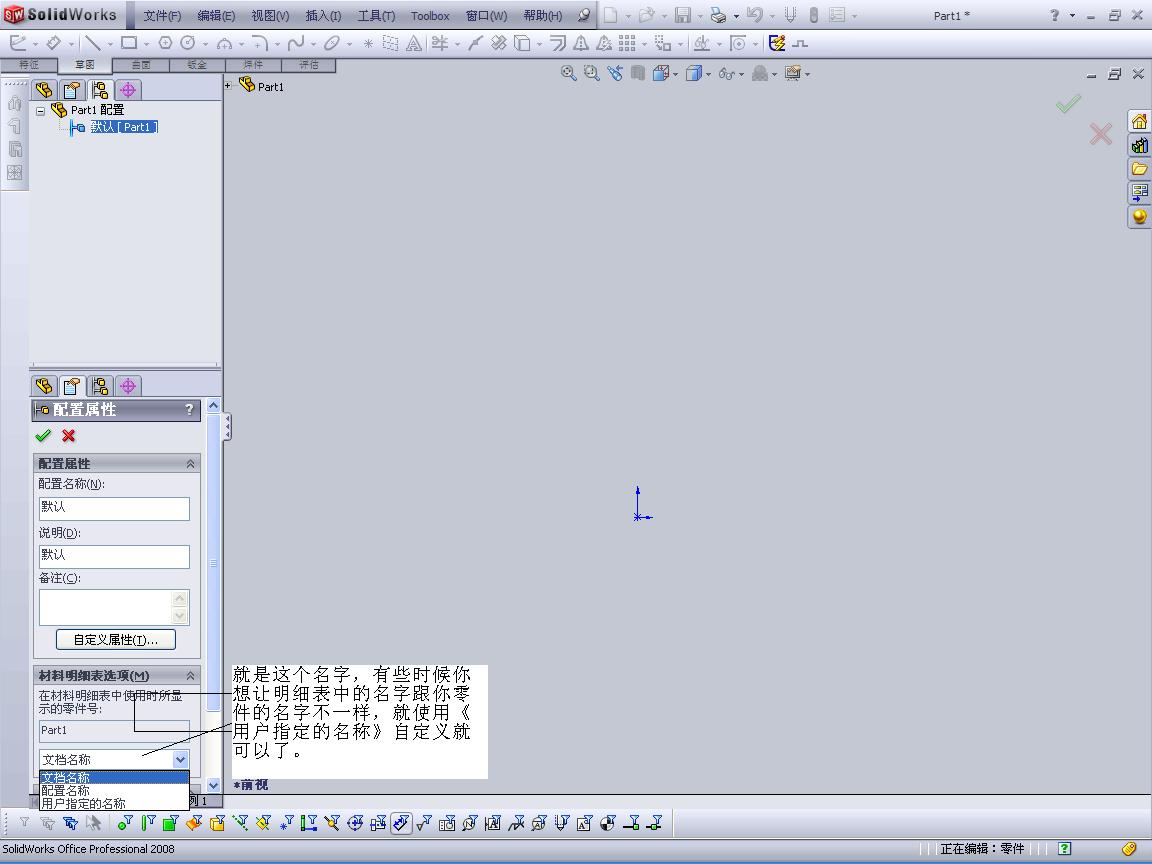Click the 说明(D) input field

114,556
